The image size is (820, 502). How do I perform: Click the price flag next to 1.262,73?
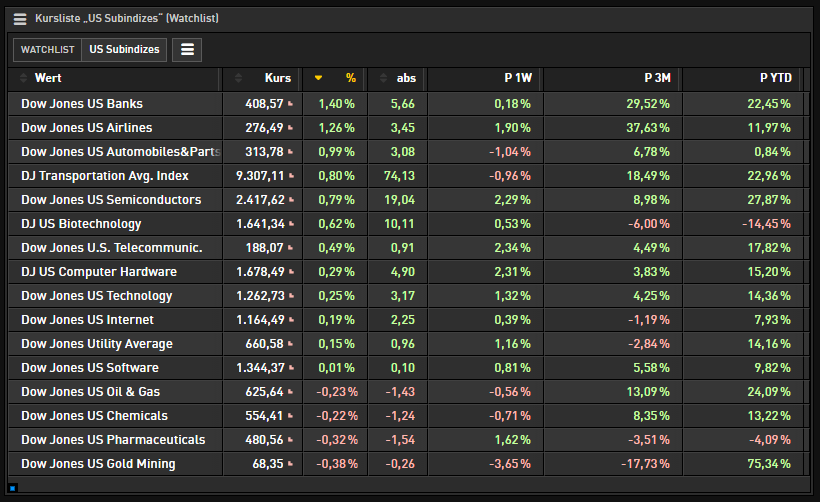click(291, 296)
